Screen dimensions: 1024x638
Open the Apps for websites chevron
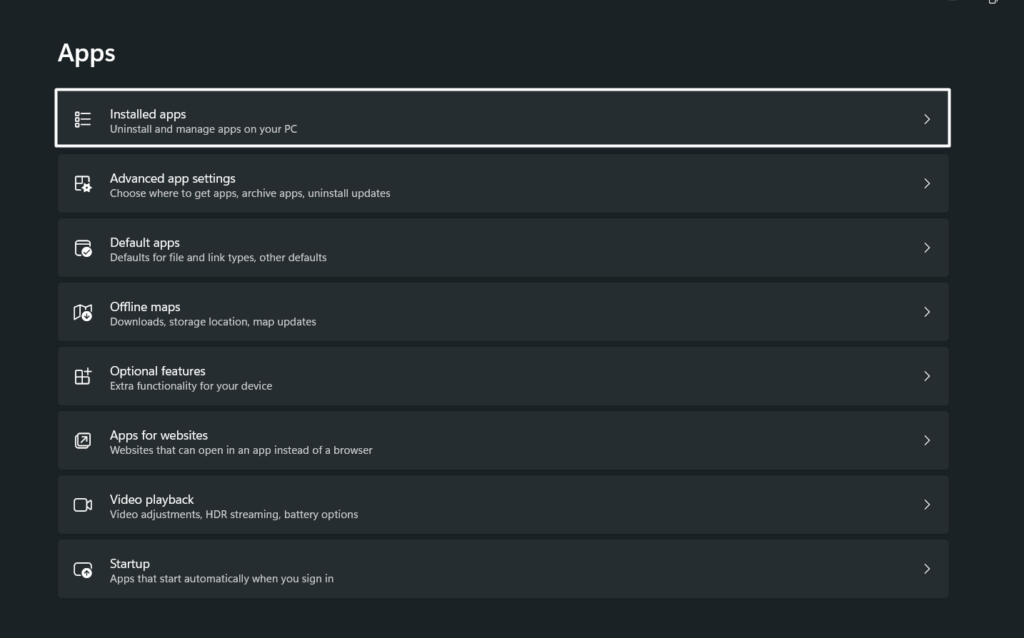point(927,440)
